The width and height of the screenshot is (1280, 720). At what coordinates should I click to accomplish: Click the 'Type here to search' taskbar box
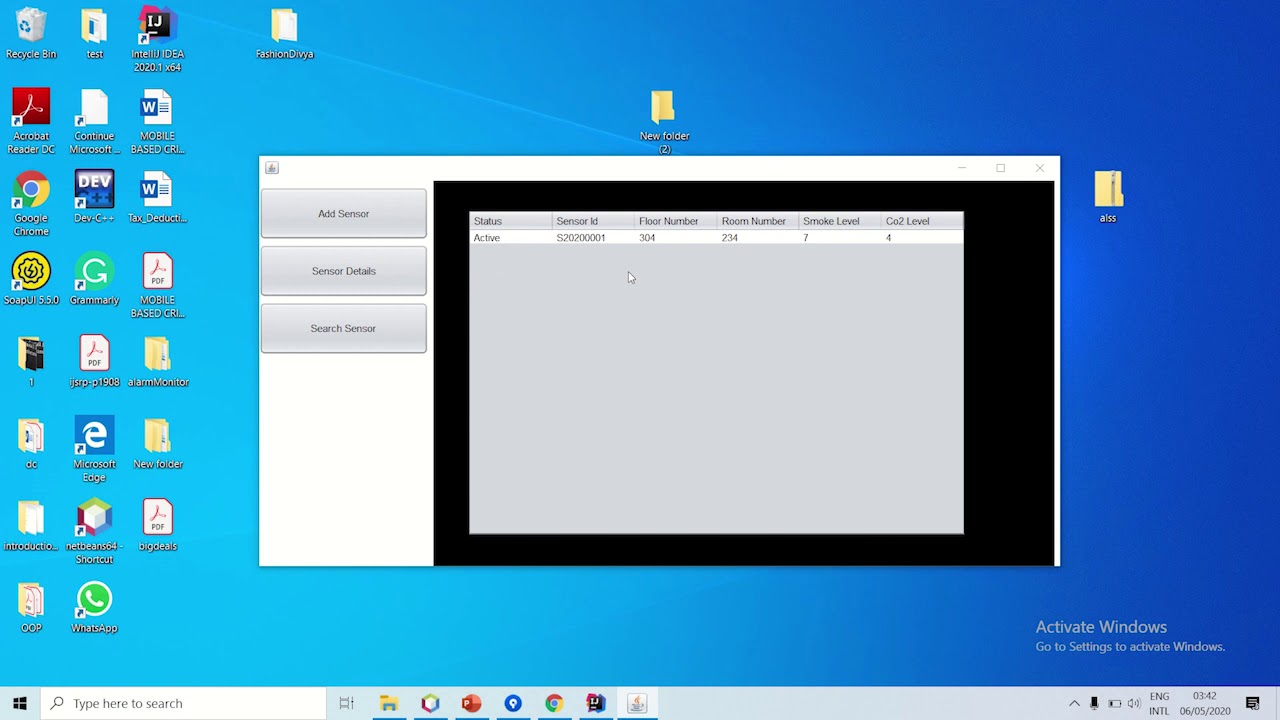pyautogui.click(x=183, y=703)
